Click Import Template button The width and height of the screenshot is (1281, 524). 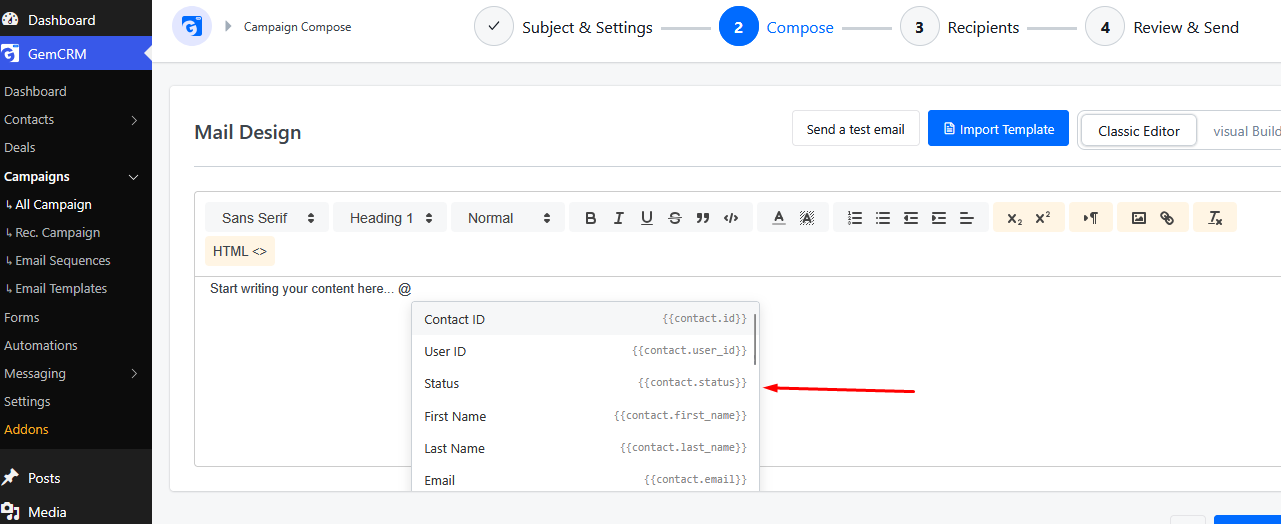tap(999, 129)
